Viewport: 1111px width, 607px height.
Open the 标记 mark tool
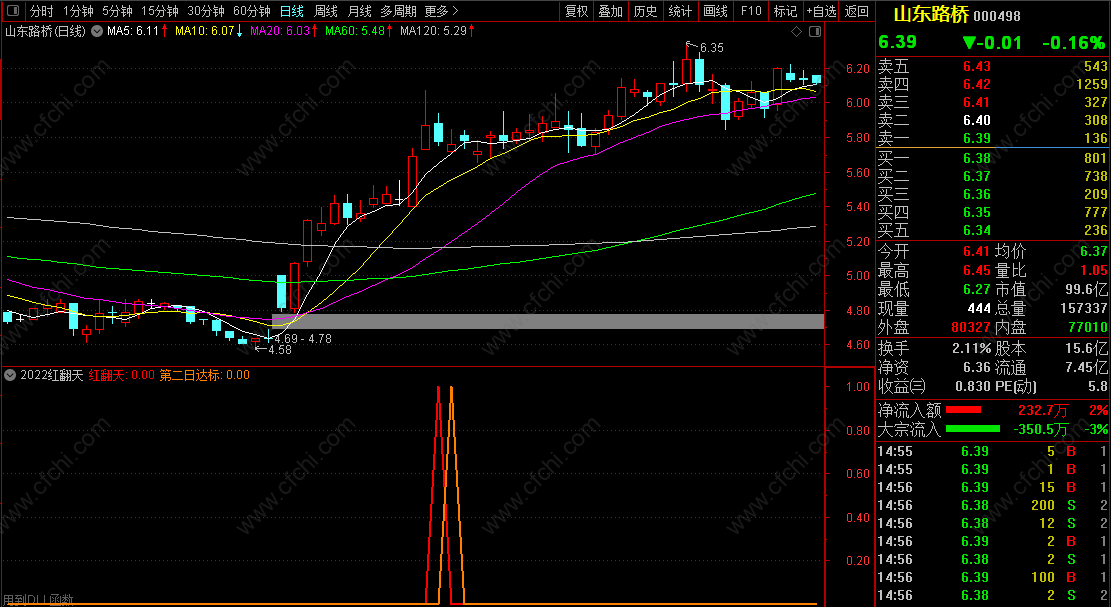pyautogui.click(x=785, y=11)
